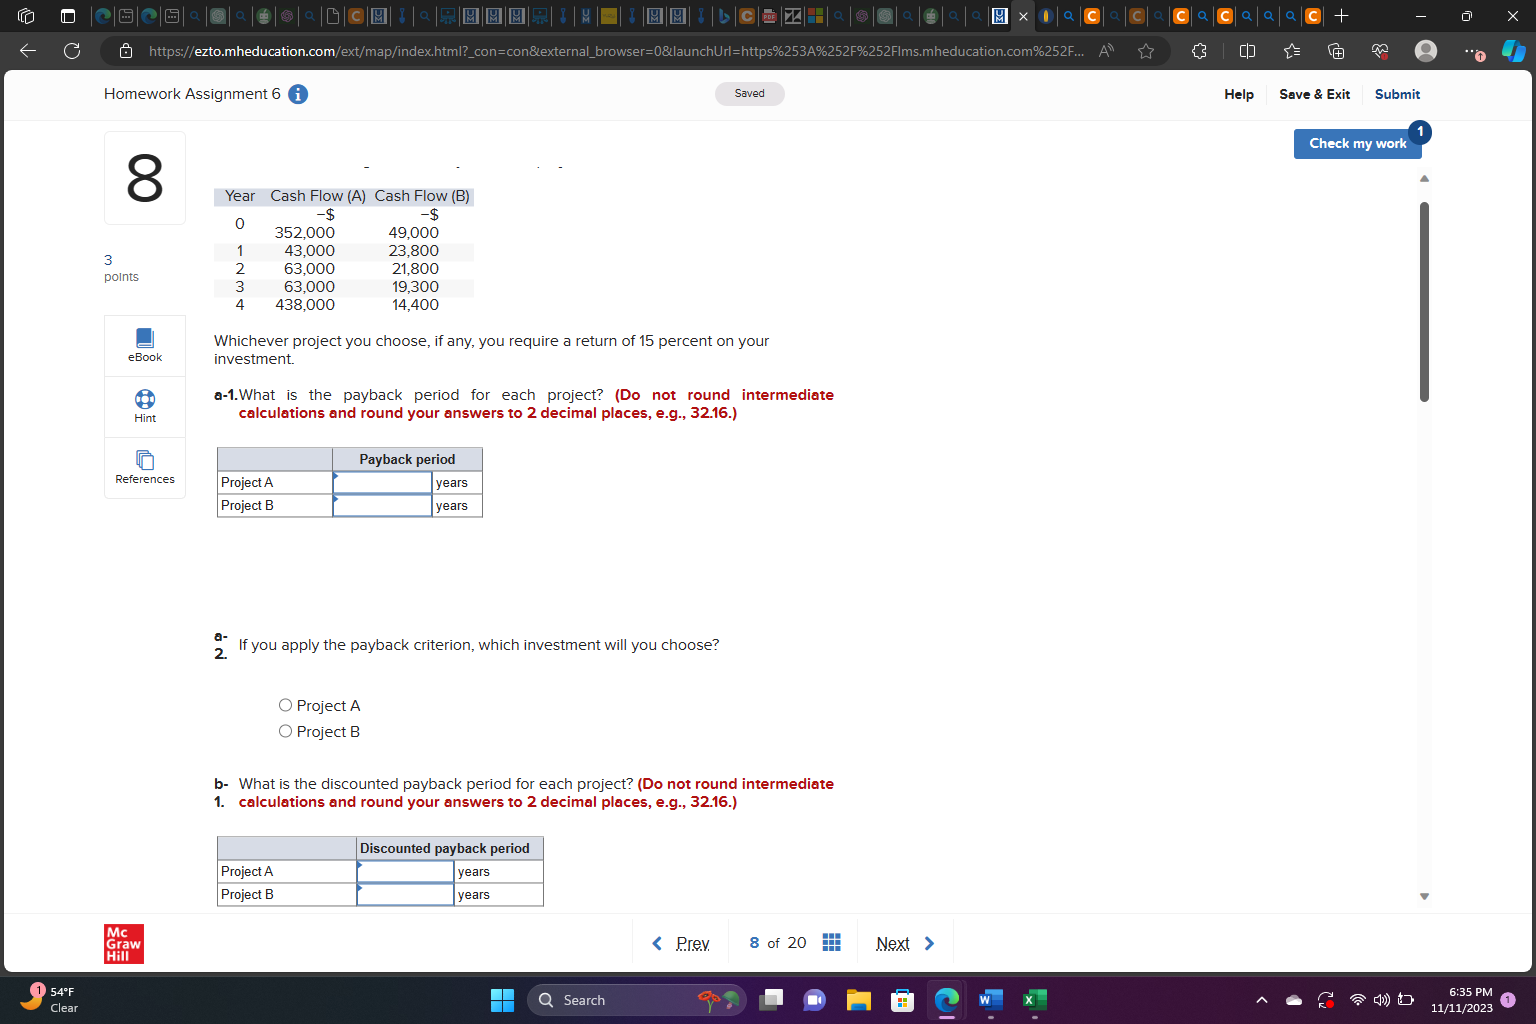Viewport: 1536px width, 1024px height.
Task: Open browser essentials heart icon
Action: tap(1380, 51)
